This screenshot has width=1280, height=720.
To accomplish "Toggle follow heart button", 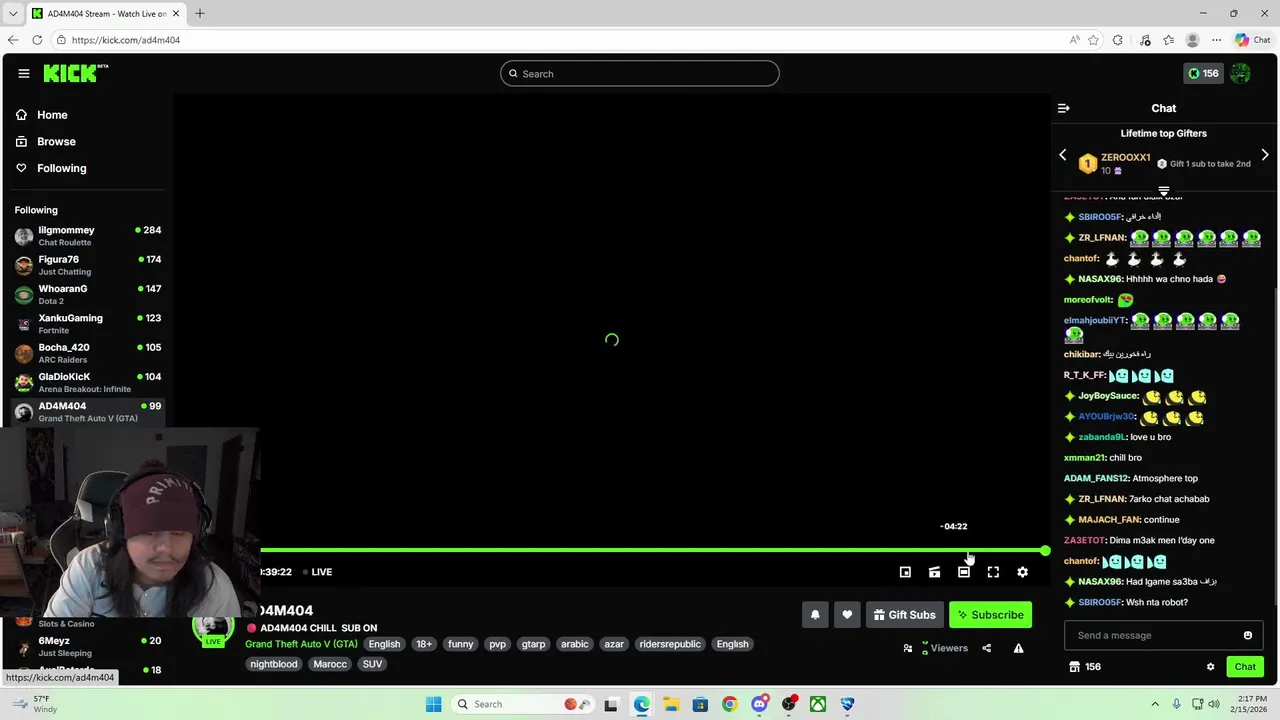I will tap(847, 615).
